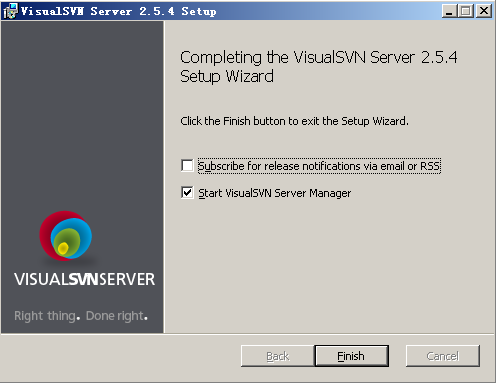Click the Finish button
Image resolution: width=499 pixels, height=383 pixels.
352,356
